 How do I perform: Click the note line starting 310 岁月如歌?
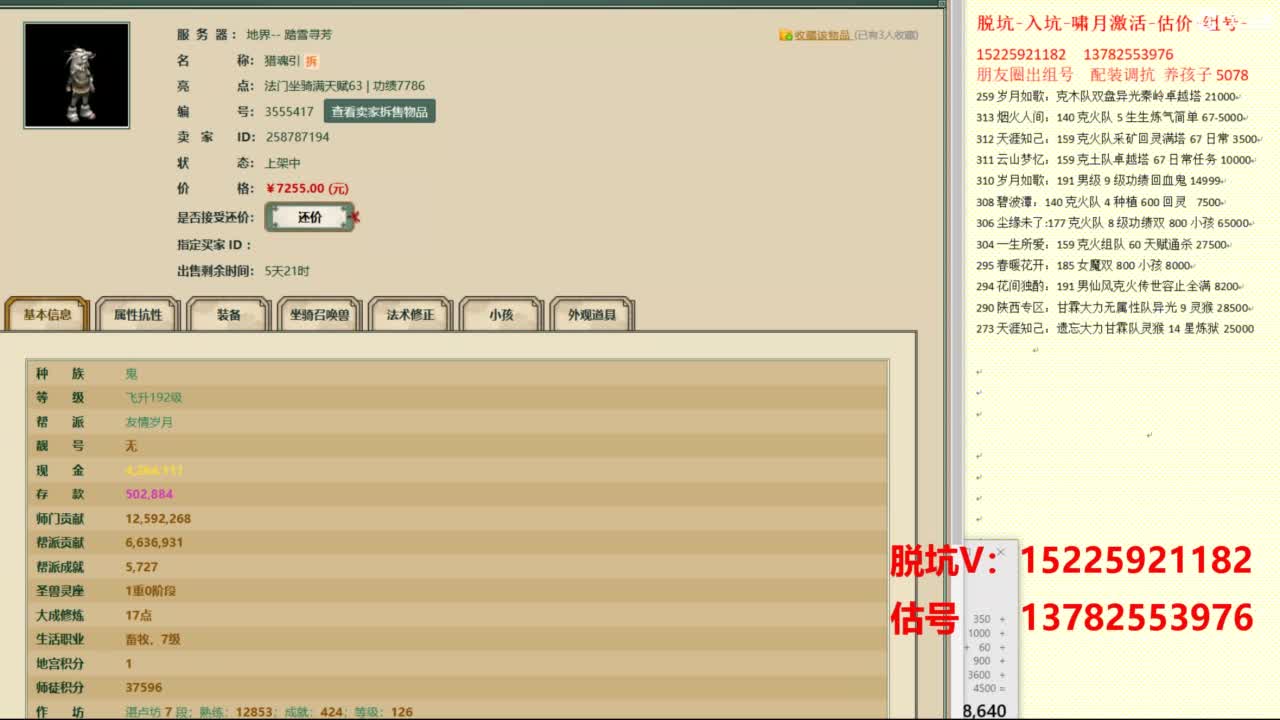tap(1099, 180)
